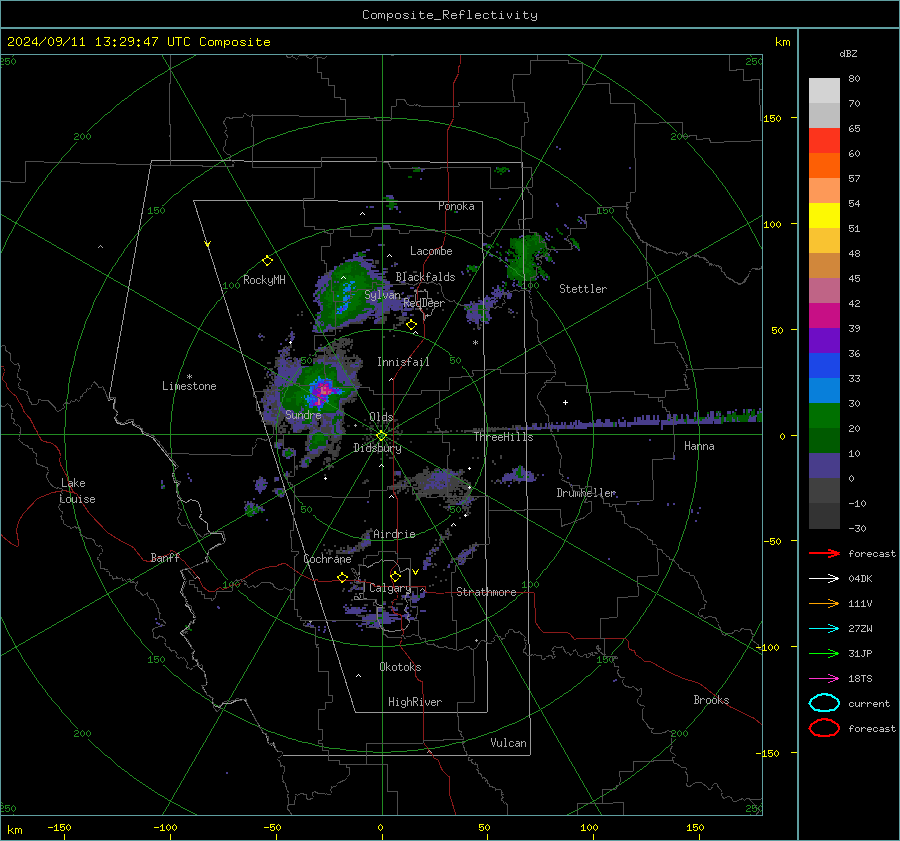900x841 pixels.
Task: Click the Hanna city label
Action: [699, 446]
